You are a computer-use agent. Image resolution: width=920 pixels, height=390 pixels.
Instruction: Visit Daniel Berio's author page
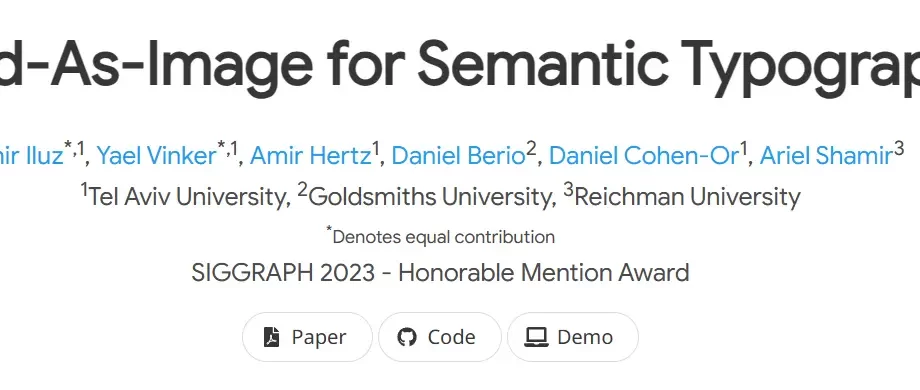pyautogui.click(x=458, y=156)
